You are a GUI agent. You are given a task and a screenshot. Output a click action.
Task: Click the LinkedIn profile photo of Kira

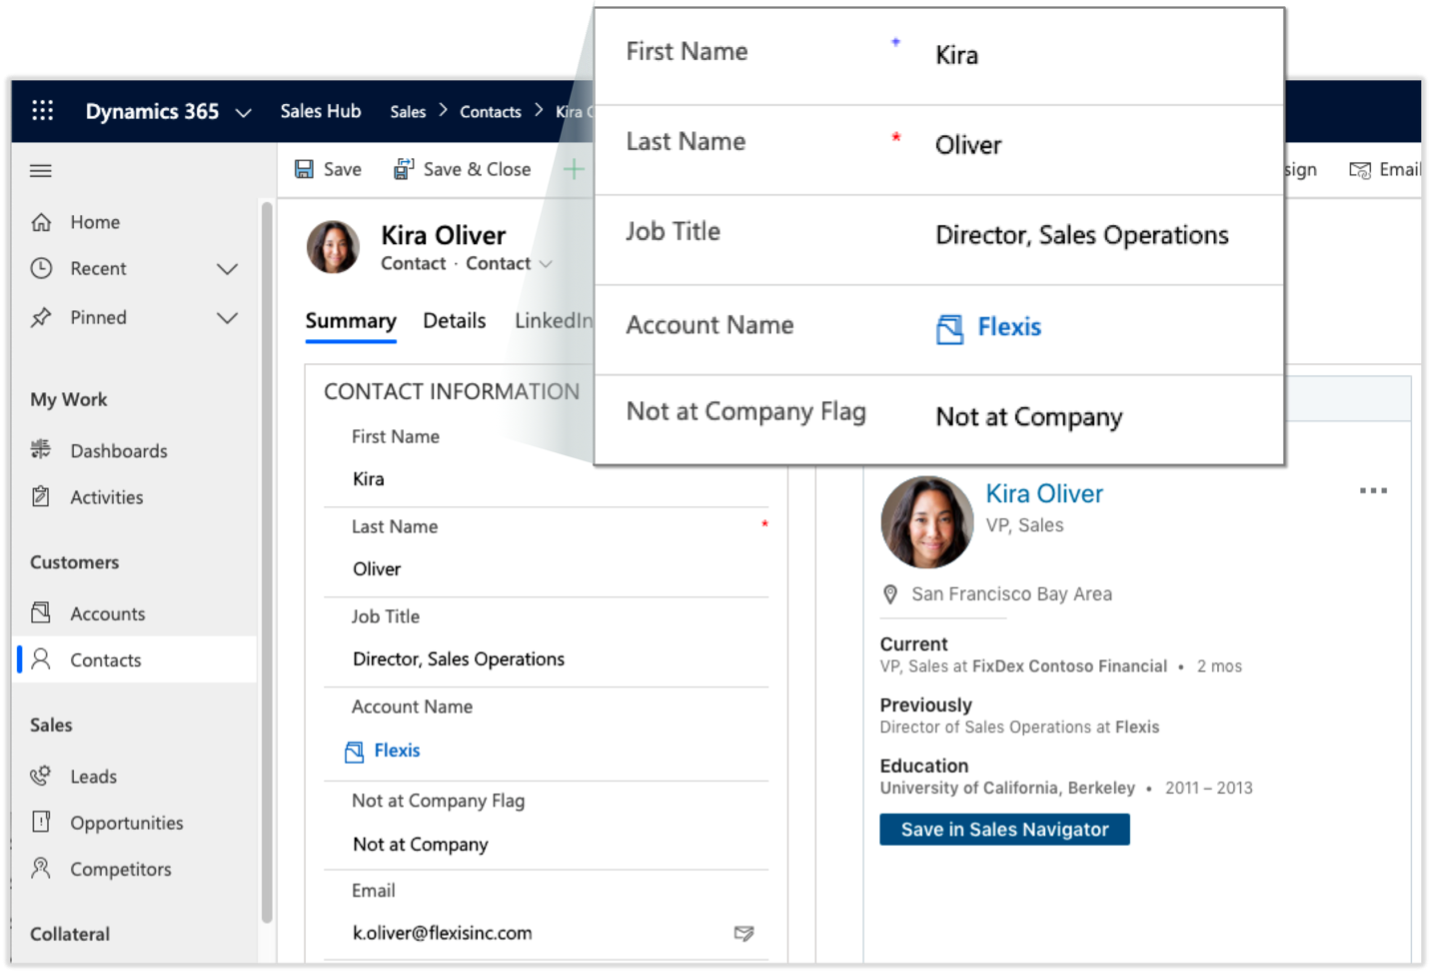[x=927, y=523]
